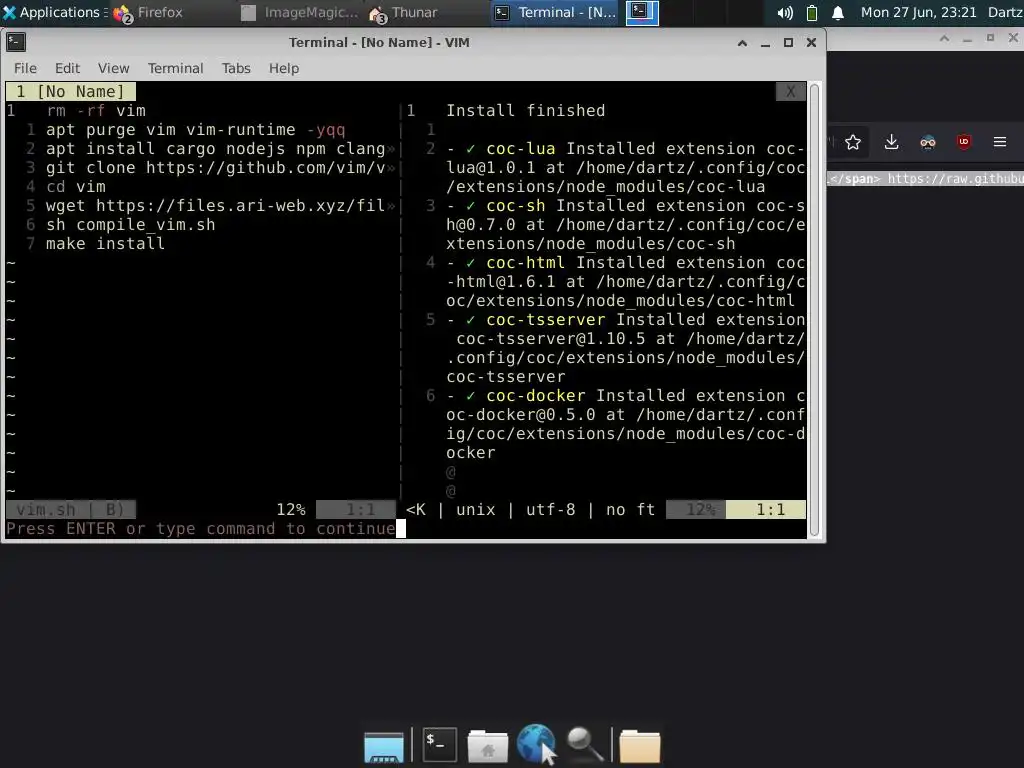Open the Terminal menu
Image resolution: width=1024 pixels, height=768 pixels.
pyautogui.click(x=175, y=68)
